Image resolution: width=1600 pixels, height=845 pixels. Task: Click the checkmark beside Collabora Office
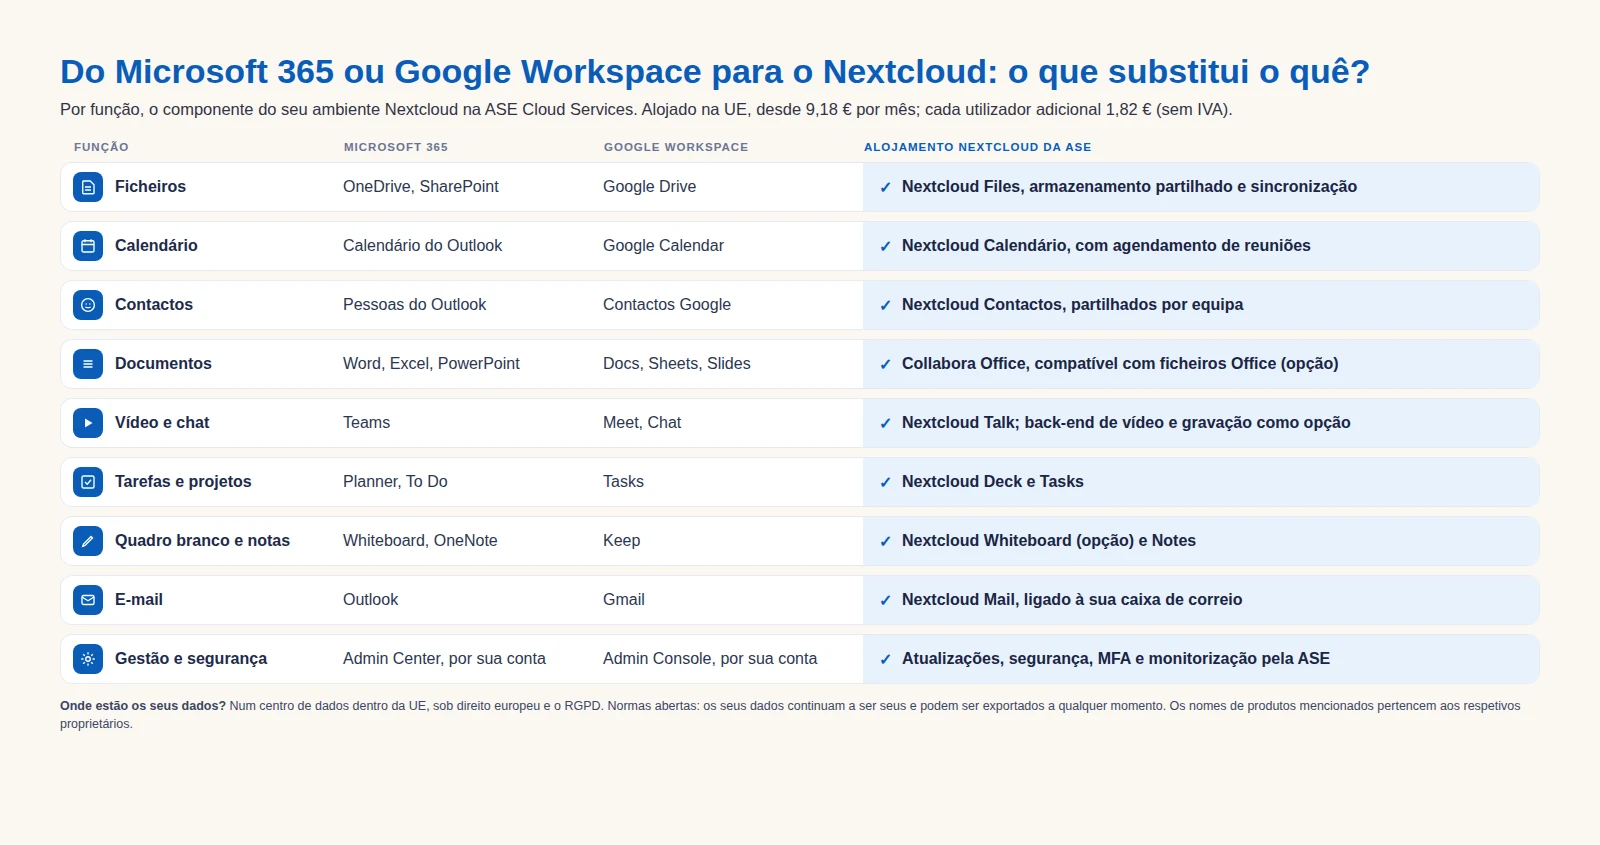point(885,364)
